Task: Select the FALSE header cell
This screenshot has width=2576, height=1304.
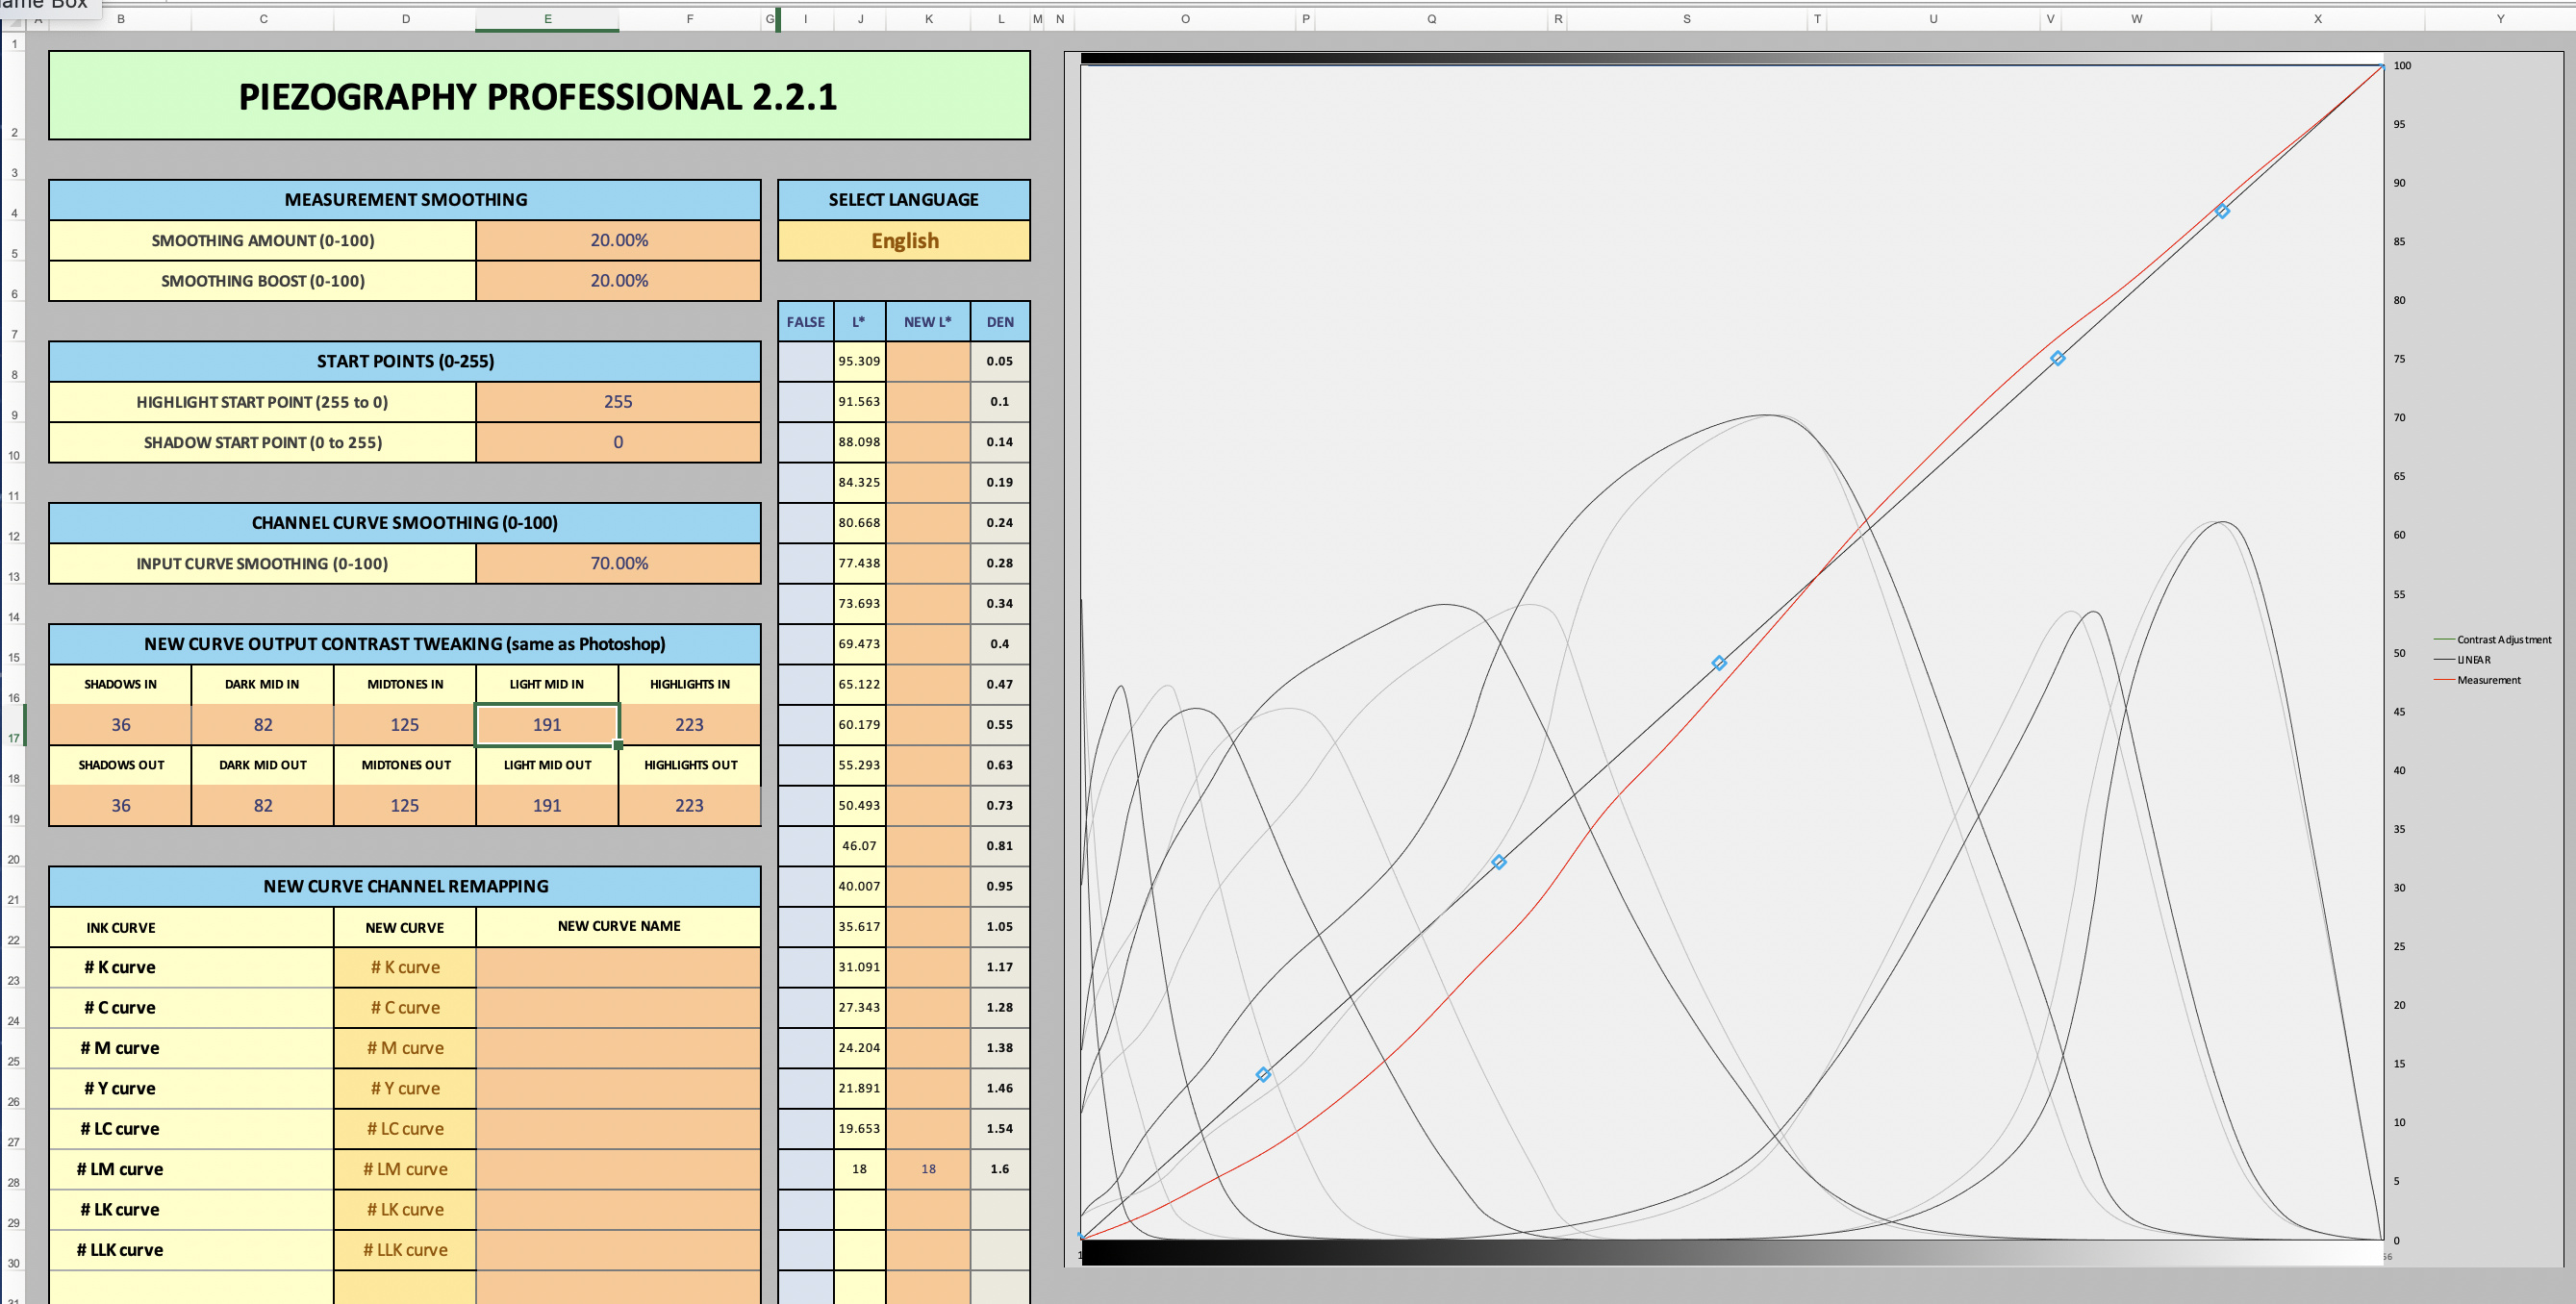Action: tap(805, 322)
